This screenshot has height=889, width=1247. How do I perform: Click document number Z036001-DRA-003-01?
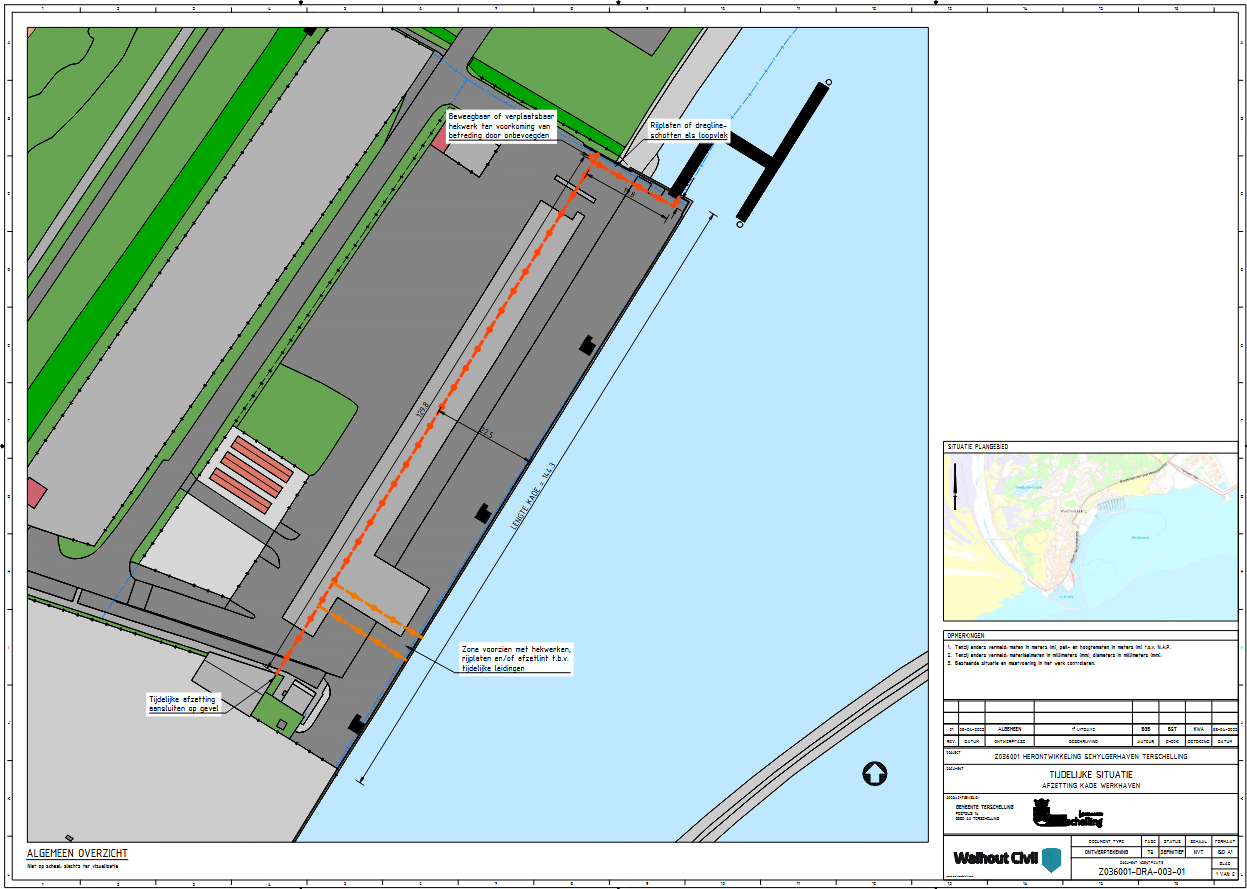(x=1142, y=872)
